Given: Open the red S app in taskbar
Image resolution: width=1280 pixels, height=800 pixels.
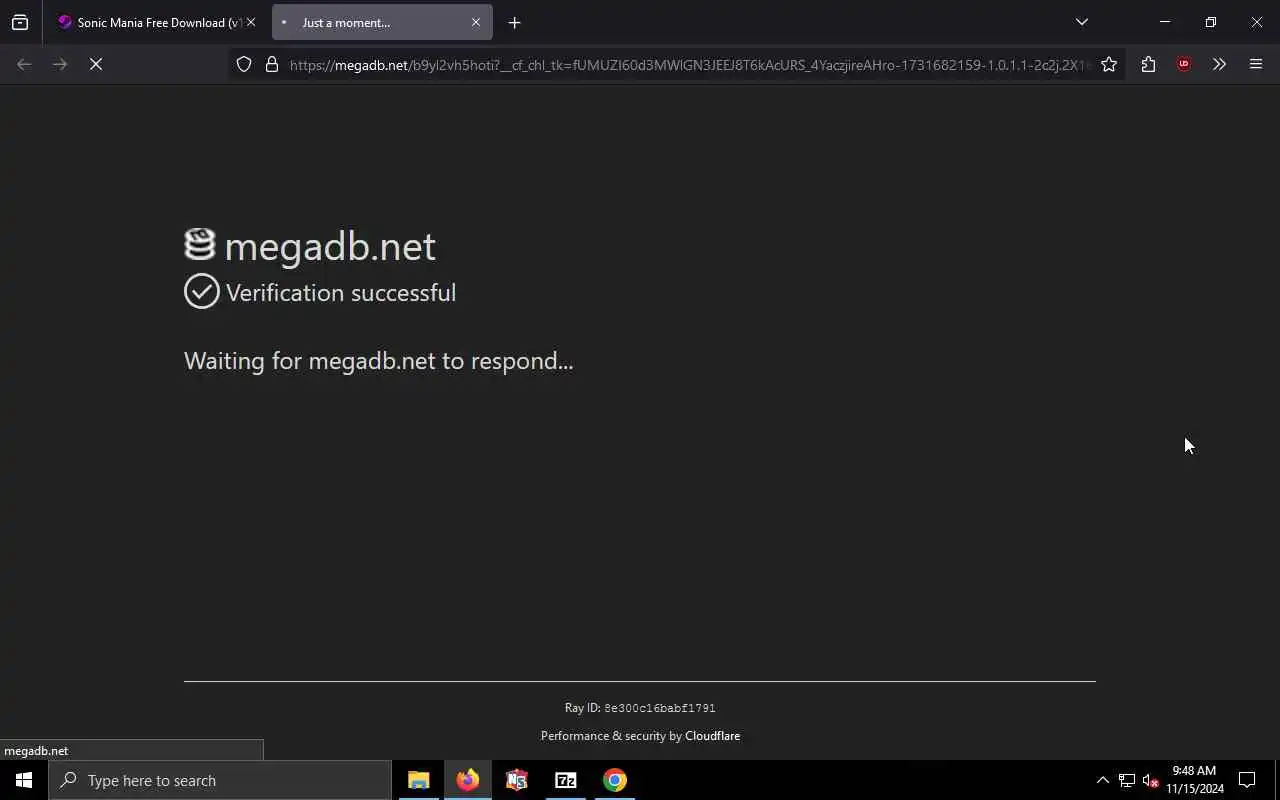Looking at the screenshot, I should 517,780.
